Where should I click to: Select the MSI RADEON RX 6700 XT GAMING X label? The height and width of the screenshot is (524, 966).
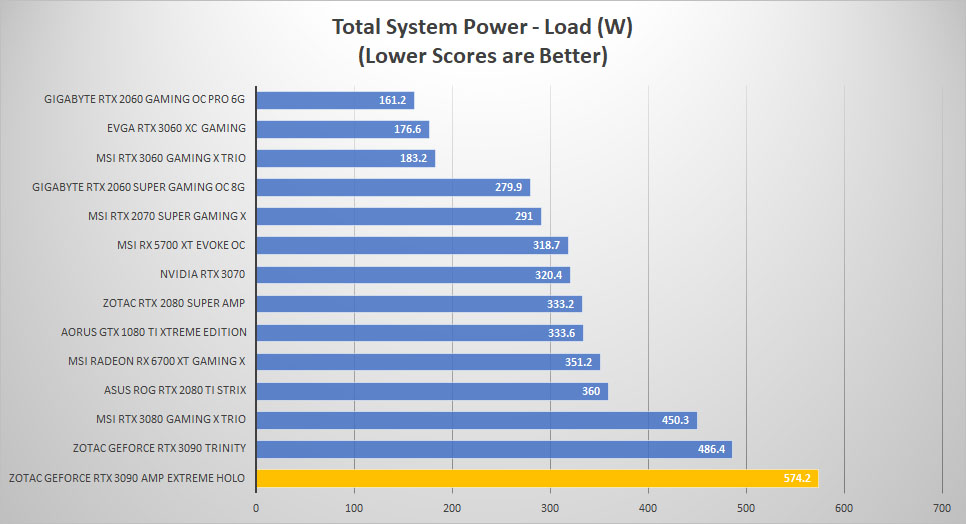156,361
